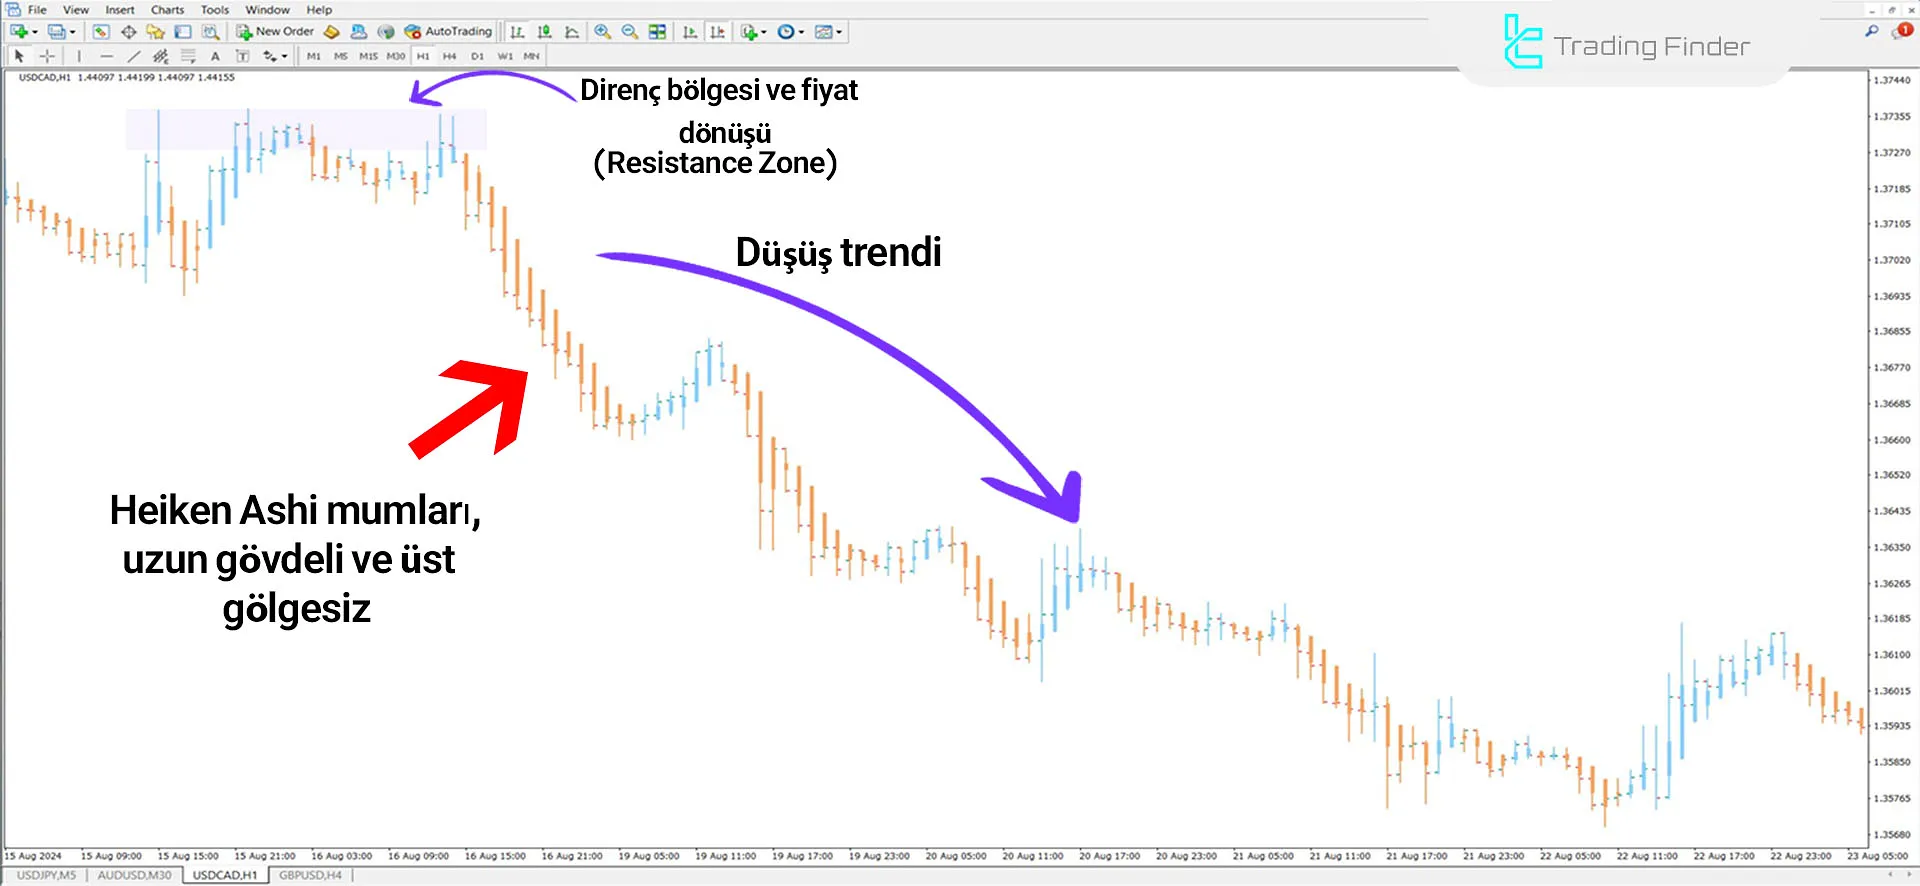1920x886 pixels.
Task: Set timeframe to H4
Action: coord(450,56)
